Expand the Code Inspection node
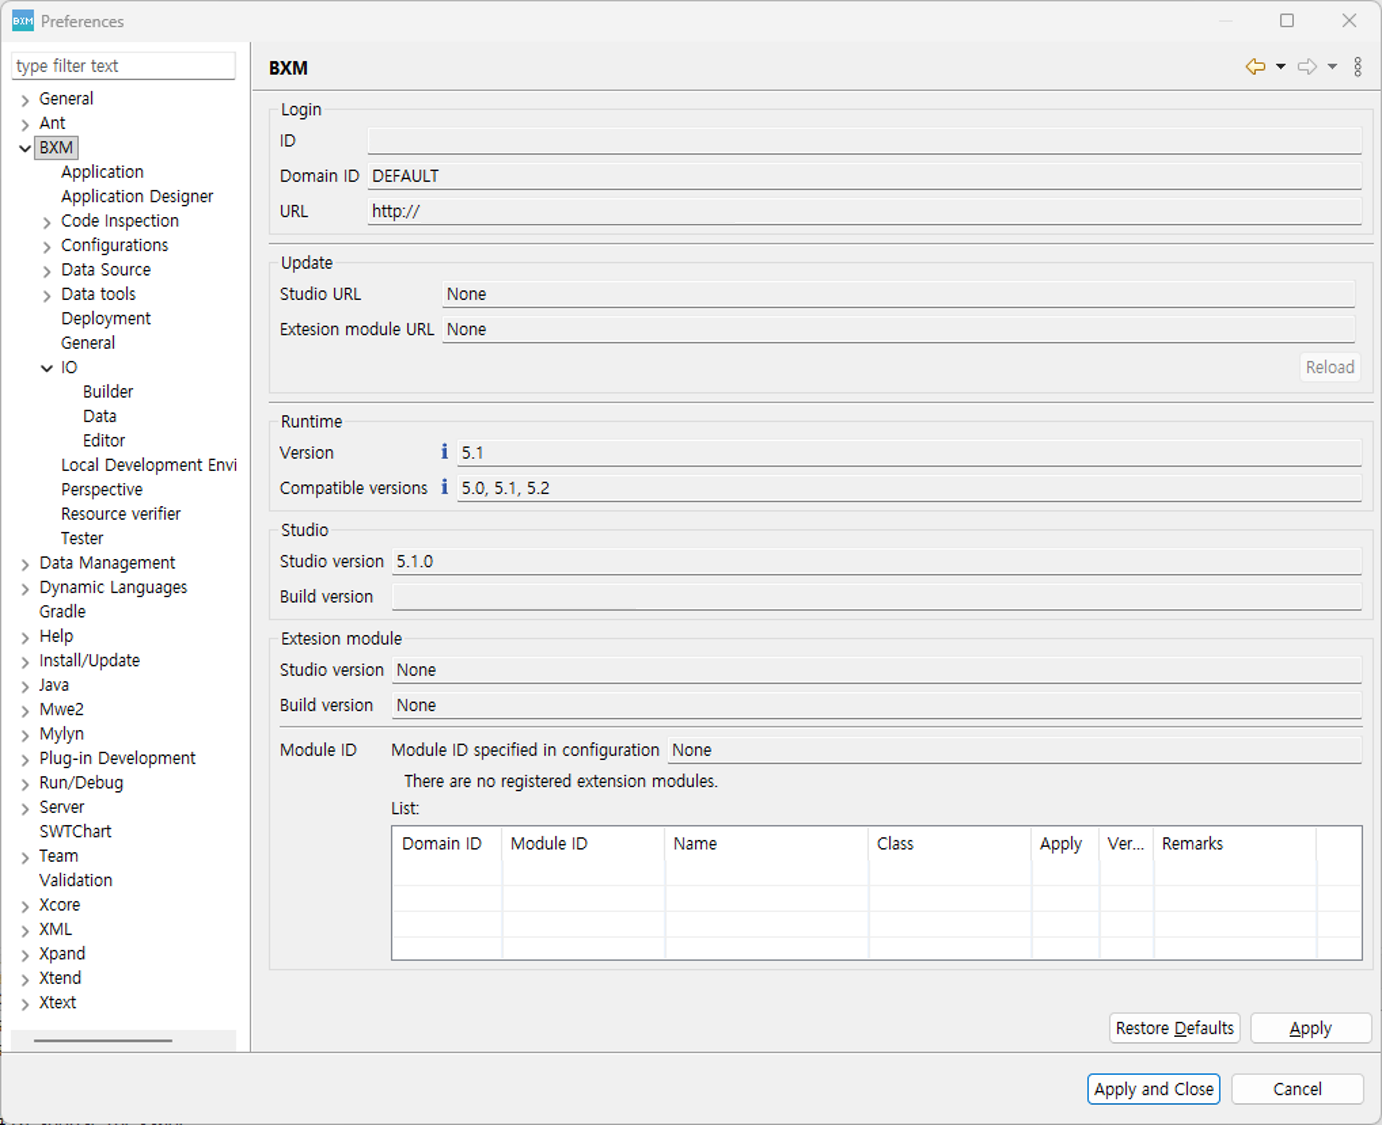 pos(47,222)
